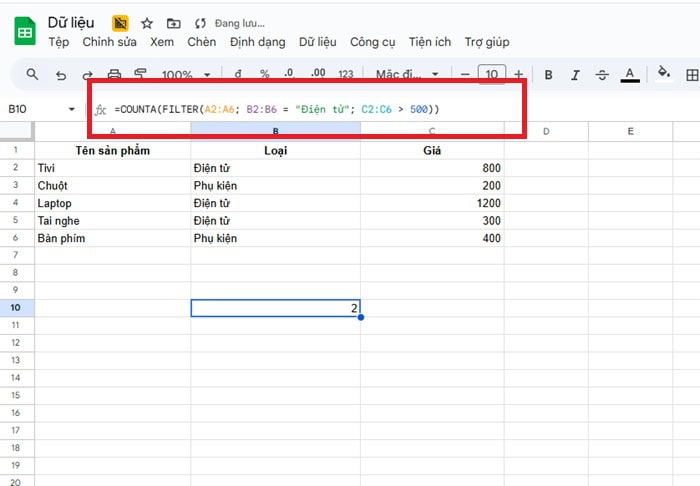Click the price cell 800
This screenshot has height=486, width=700.
[x=432, y=168]
